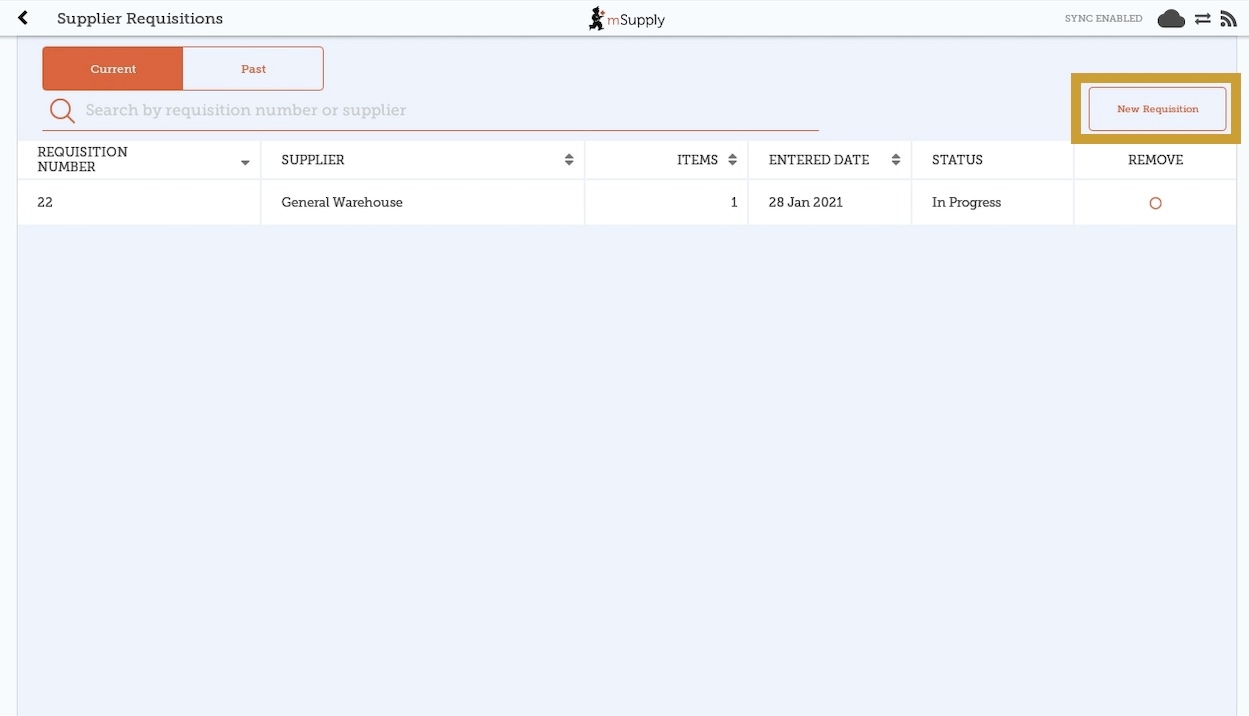This screenshot has width=1249, height=716.
Task: Click the mSupply logo
Action: coord(626,19)
